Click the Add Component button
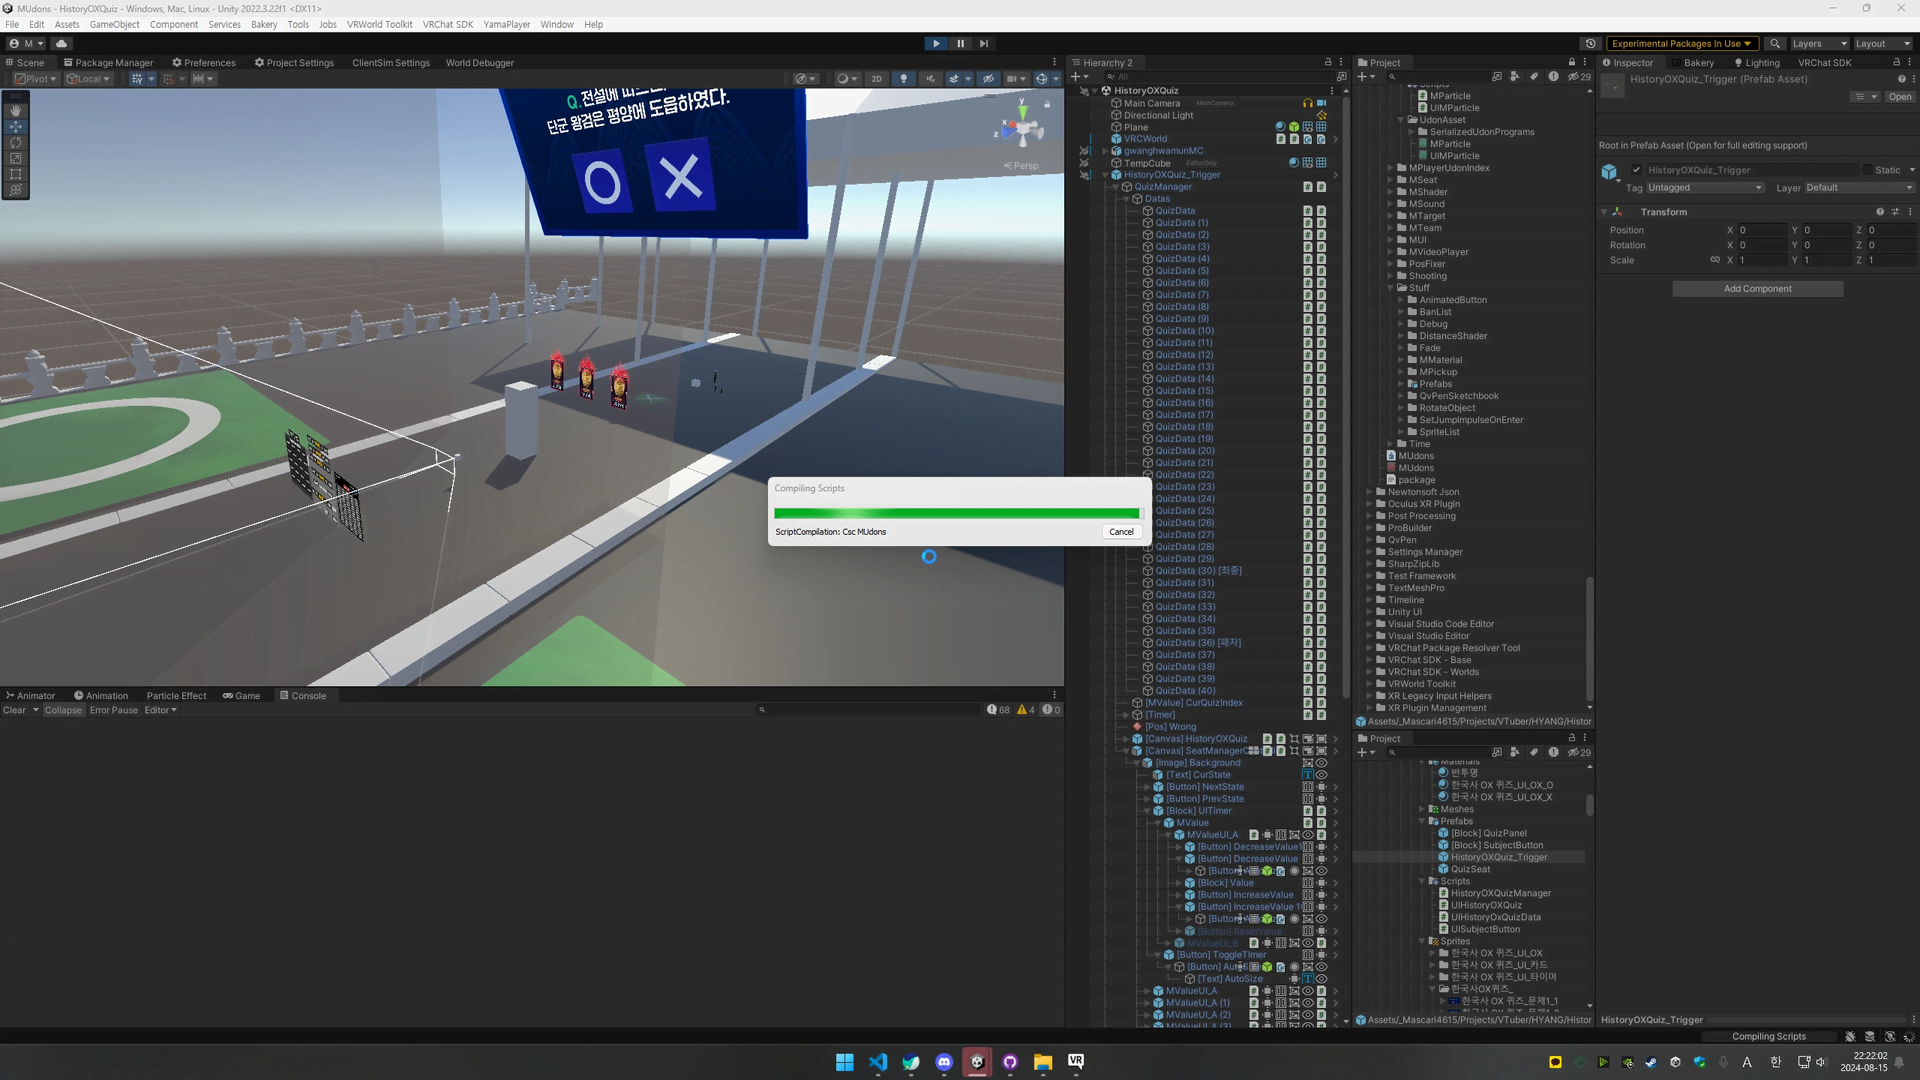The height and width of the screenshot is (1080, 1920). pos(1757,289)
